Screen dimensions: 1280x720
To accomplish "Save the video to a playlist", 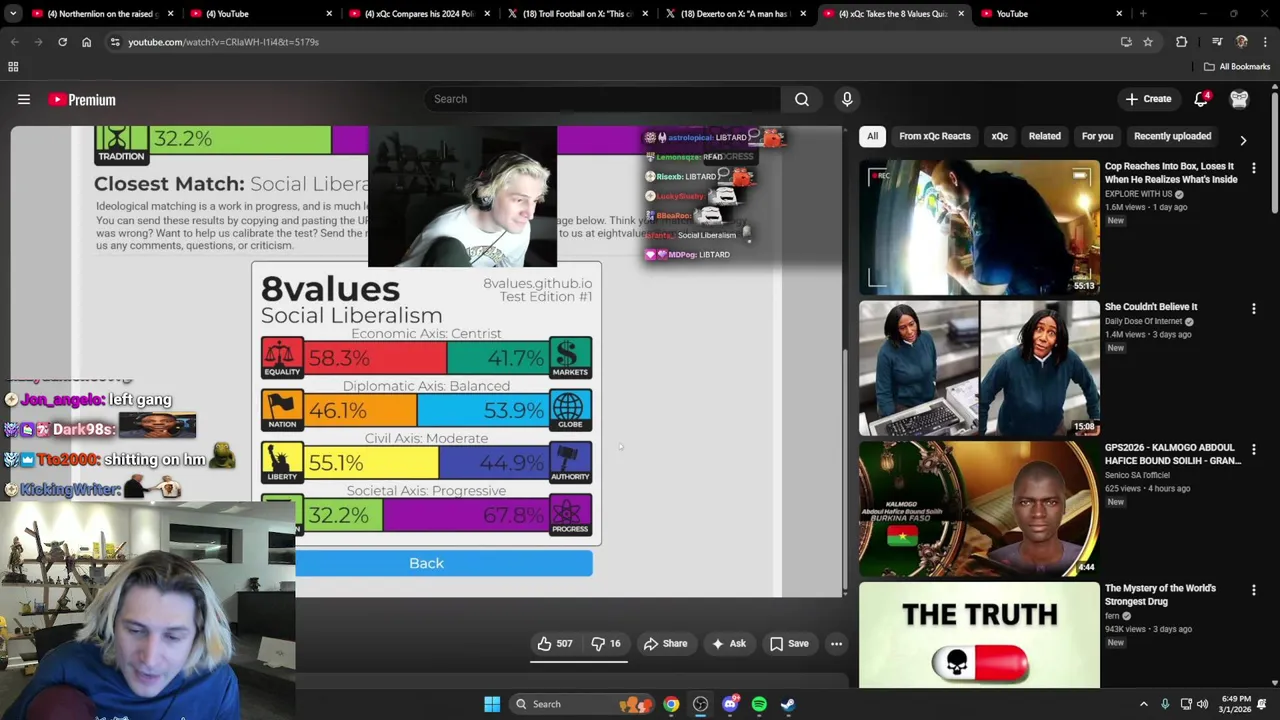I will (789, 644).
